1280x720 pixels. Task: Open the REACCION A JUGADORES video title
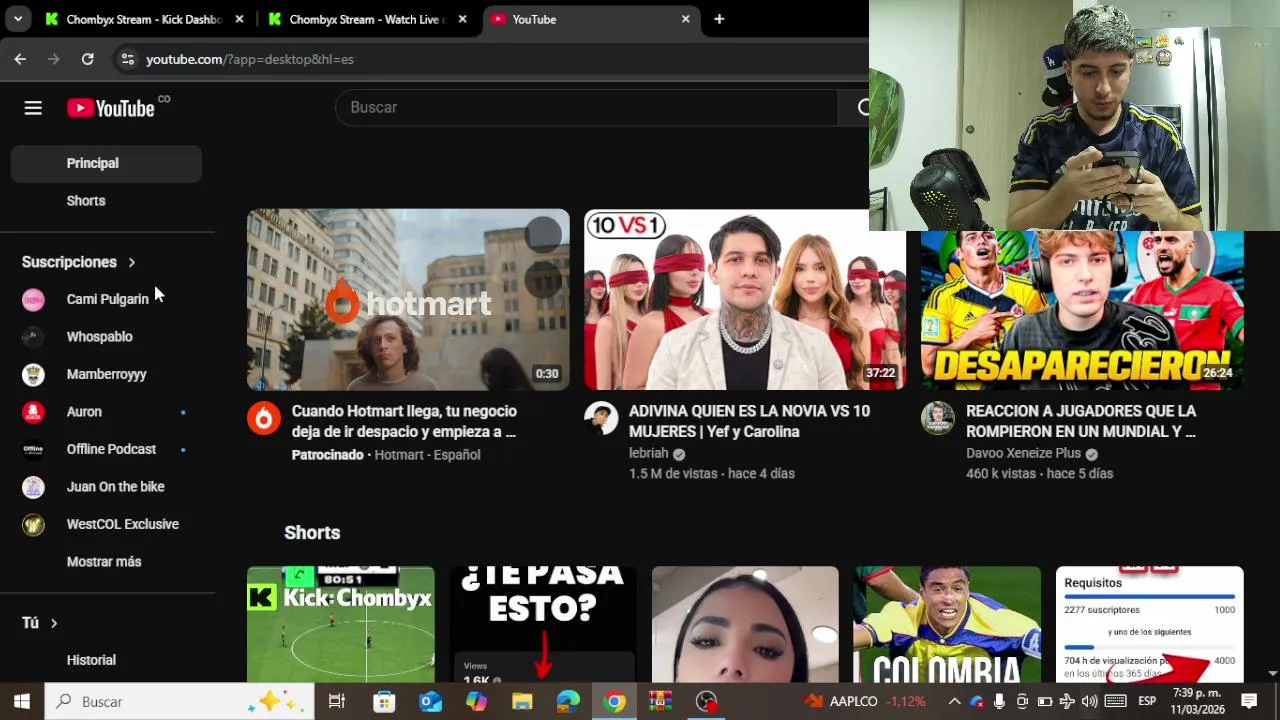pyautogui.click(x=1081, y=421)
